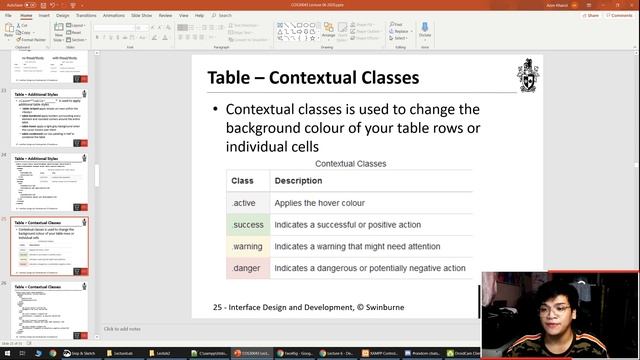The height and width of the screenshot is (360, 640).
Task: Start slideshow from quick access toolbar icon
Action: coord(73,5)
